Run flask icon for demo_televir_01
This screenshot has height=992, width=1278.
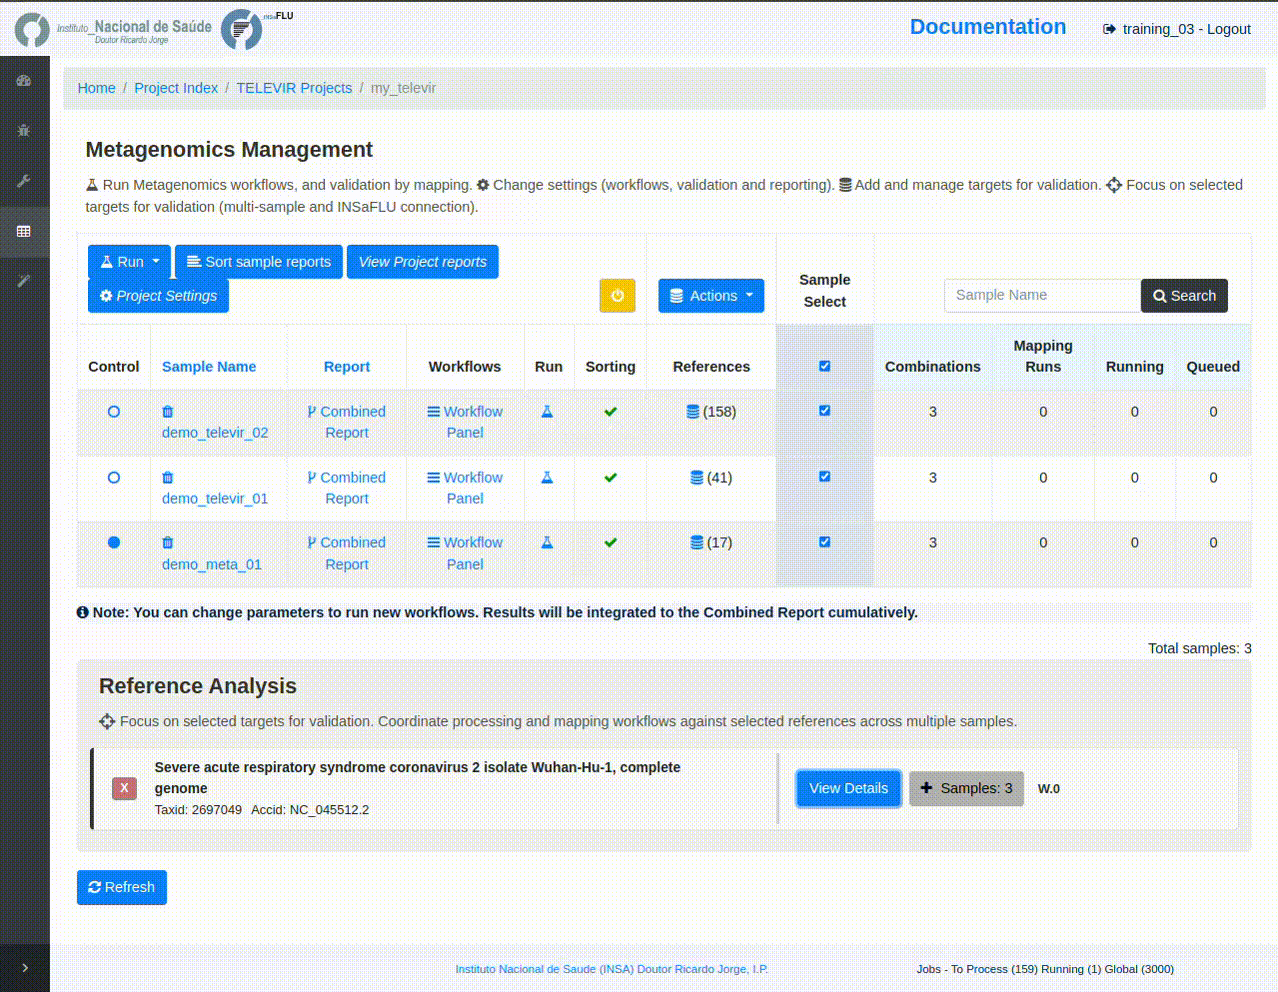547,478
